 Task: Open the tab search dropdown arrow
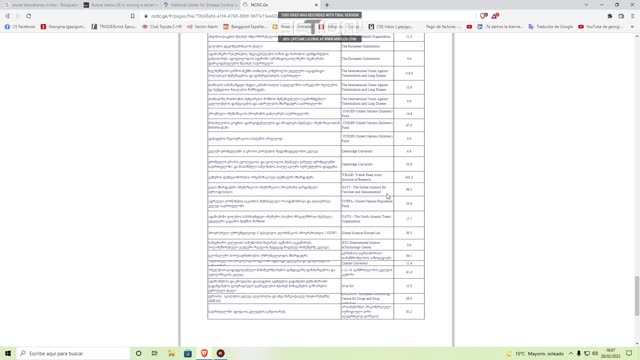tap(586, 5)
